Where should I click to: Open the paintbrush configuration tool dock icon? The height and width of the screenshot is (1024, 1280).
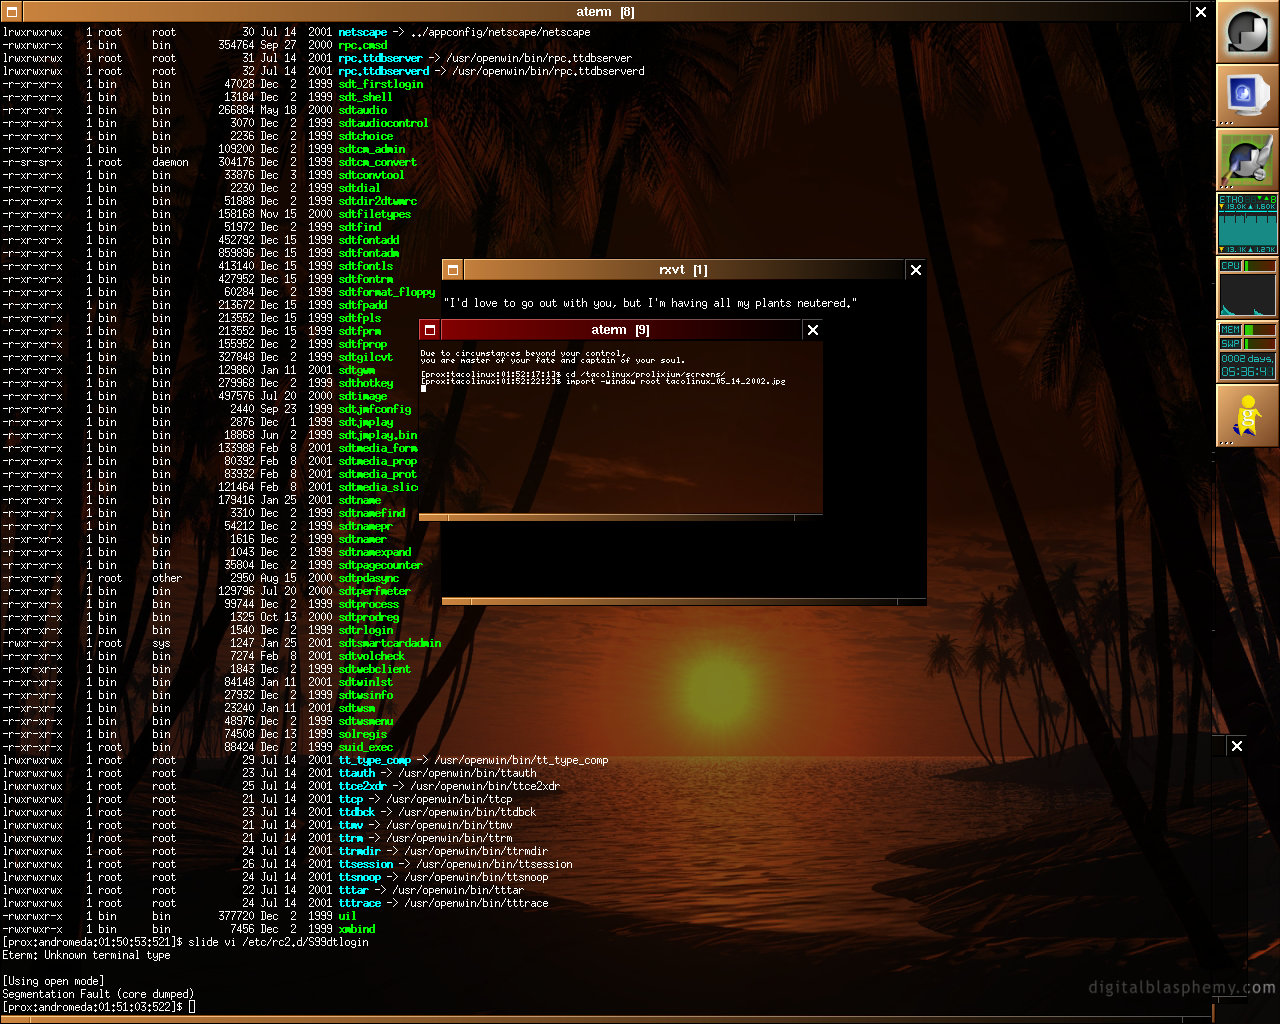coord(1247,160)
